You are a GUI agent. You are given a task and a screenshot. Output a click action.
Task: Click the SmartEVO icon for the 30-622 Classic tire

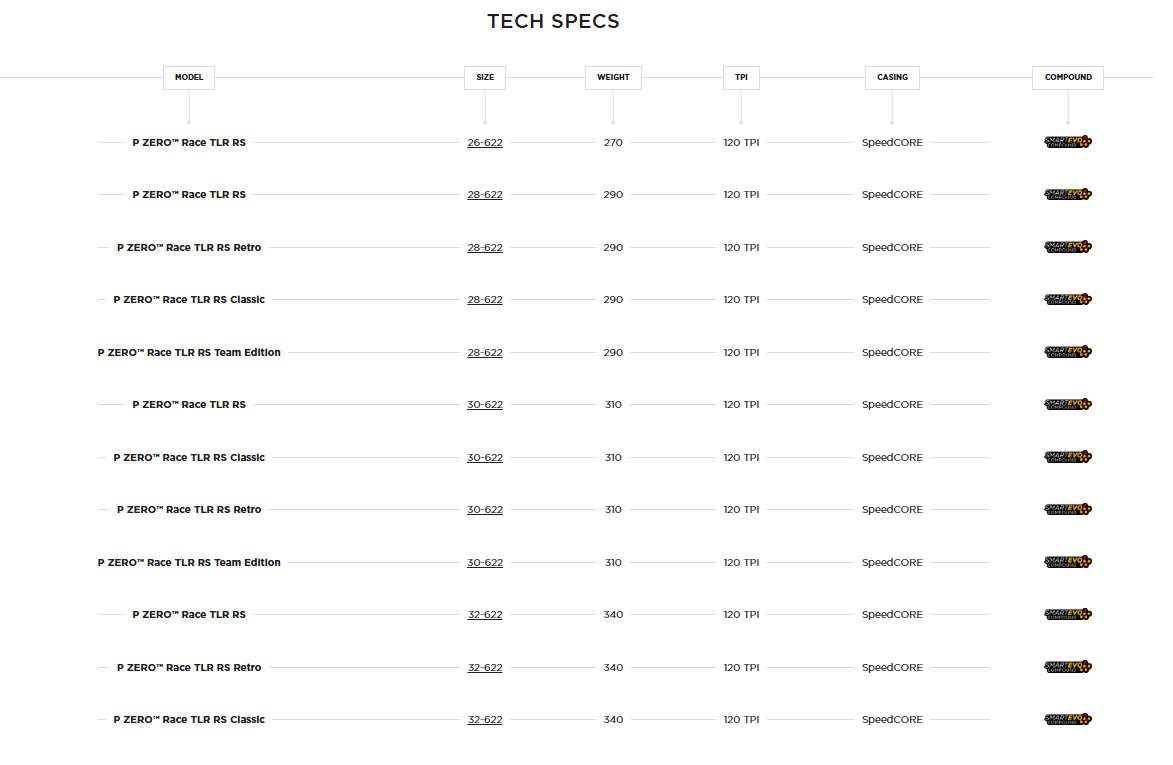pos(1067,457)
